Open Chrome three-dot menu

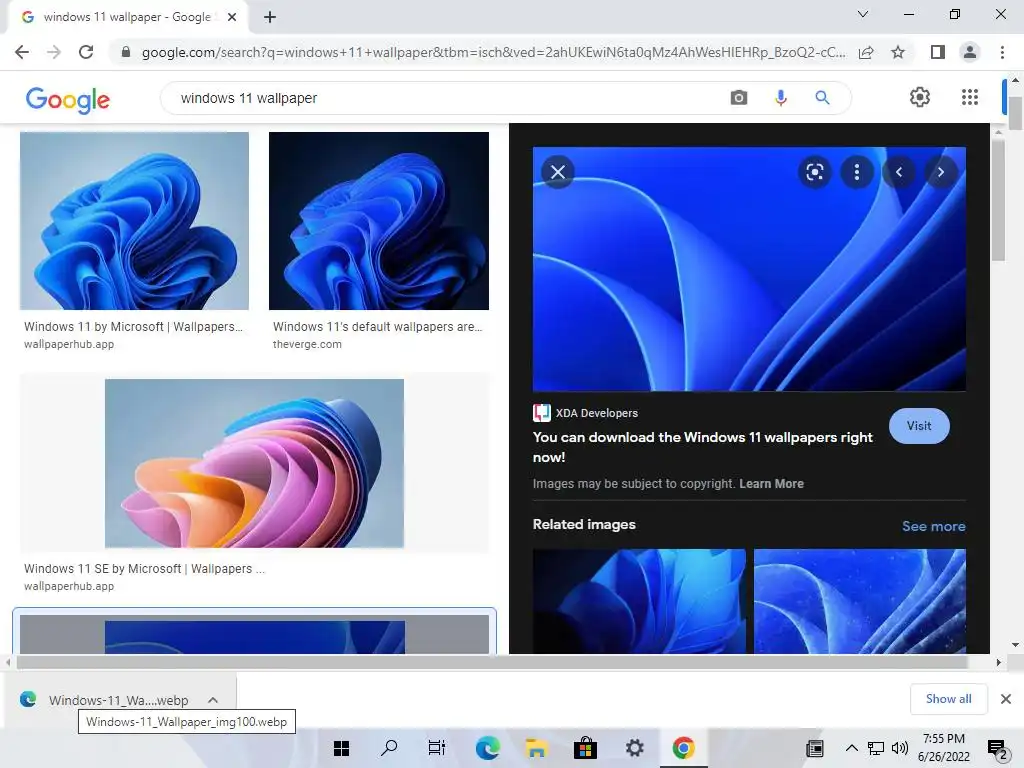tap(1002, 52)
